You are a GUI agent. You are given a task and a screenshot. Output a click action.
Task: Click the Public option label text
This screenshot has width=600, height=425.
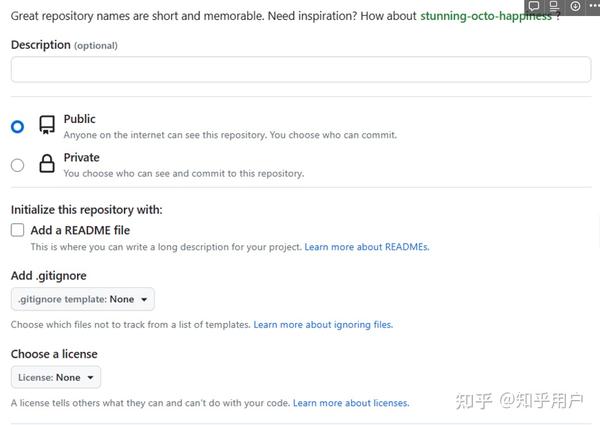coord(80,119)
